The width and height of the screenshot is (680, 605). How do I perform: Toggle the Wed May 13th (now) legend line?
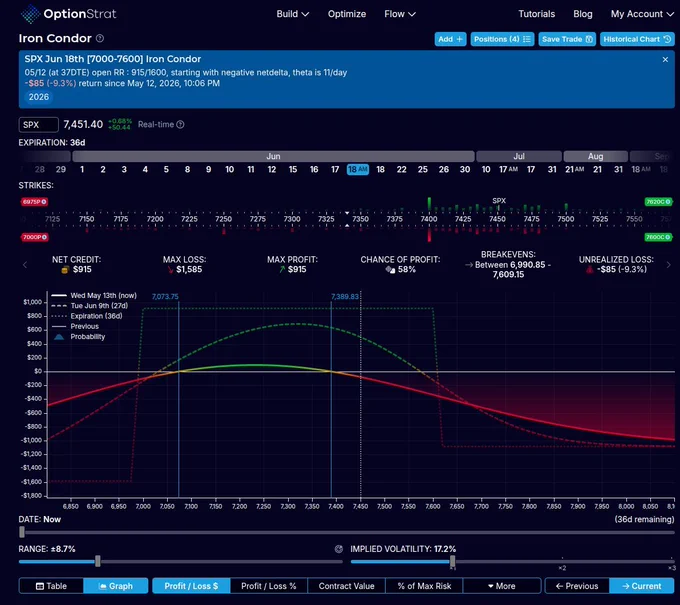[x=94, y=295]
